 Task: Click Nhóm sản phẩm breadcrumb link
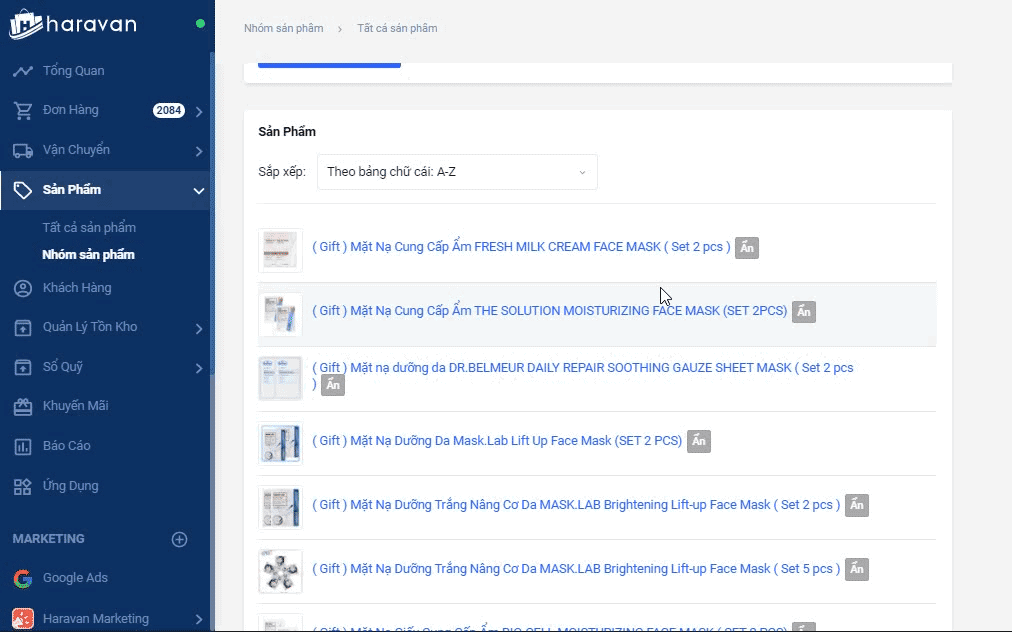[x=283, y=28]
